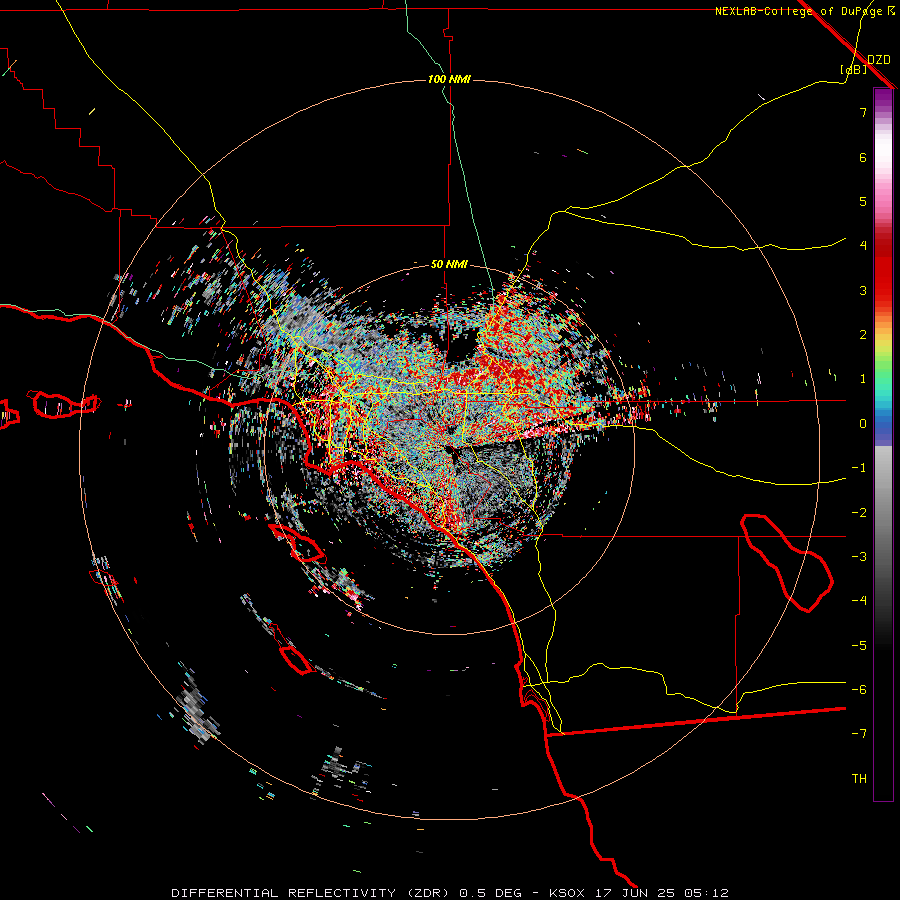Select the 5 value on color scale
The width and height of the screenshot is (900, 900).
tap(863, 201)
